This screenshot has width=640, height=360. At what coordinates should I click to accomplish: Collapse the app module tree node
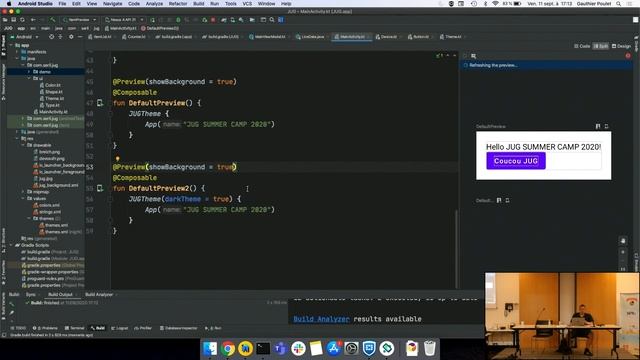(11, 45)
